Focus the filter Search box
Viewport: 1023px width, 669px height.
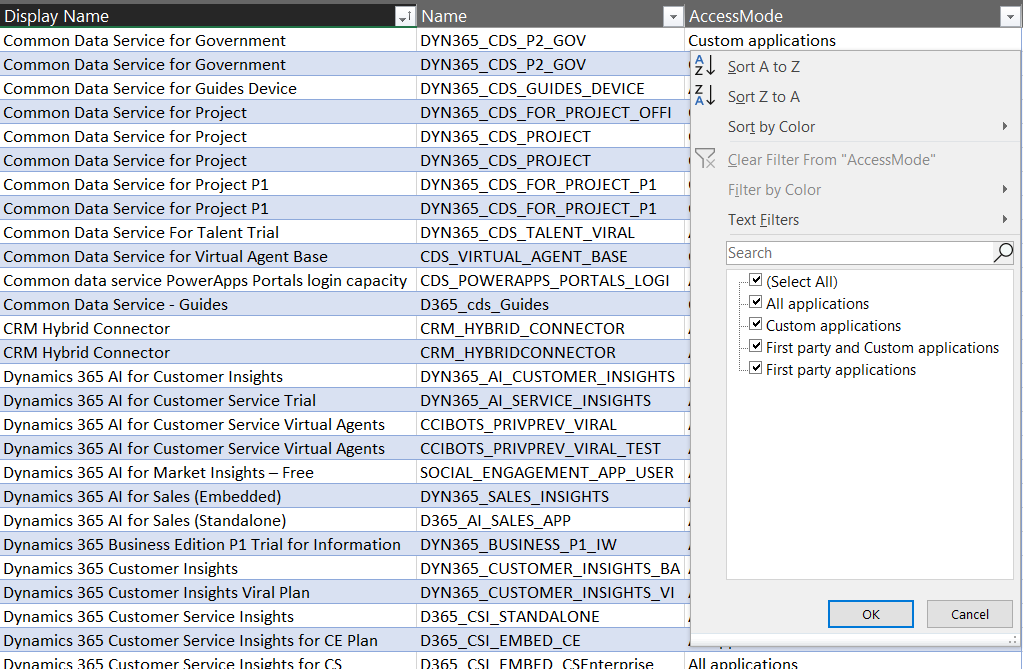(x=859, y=253)
